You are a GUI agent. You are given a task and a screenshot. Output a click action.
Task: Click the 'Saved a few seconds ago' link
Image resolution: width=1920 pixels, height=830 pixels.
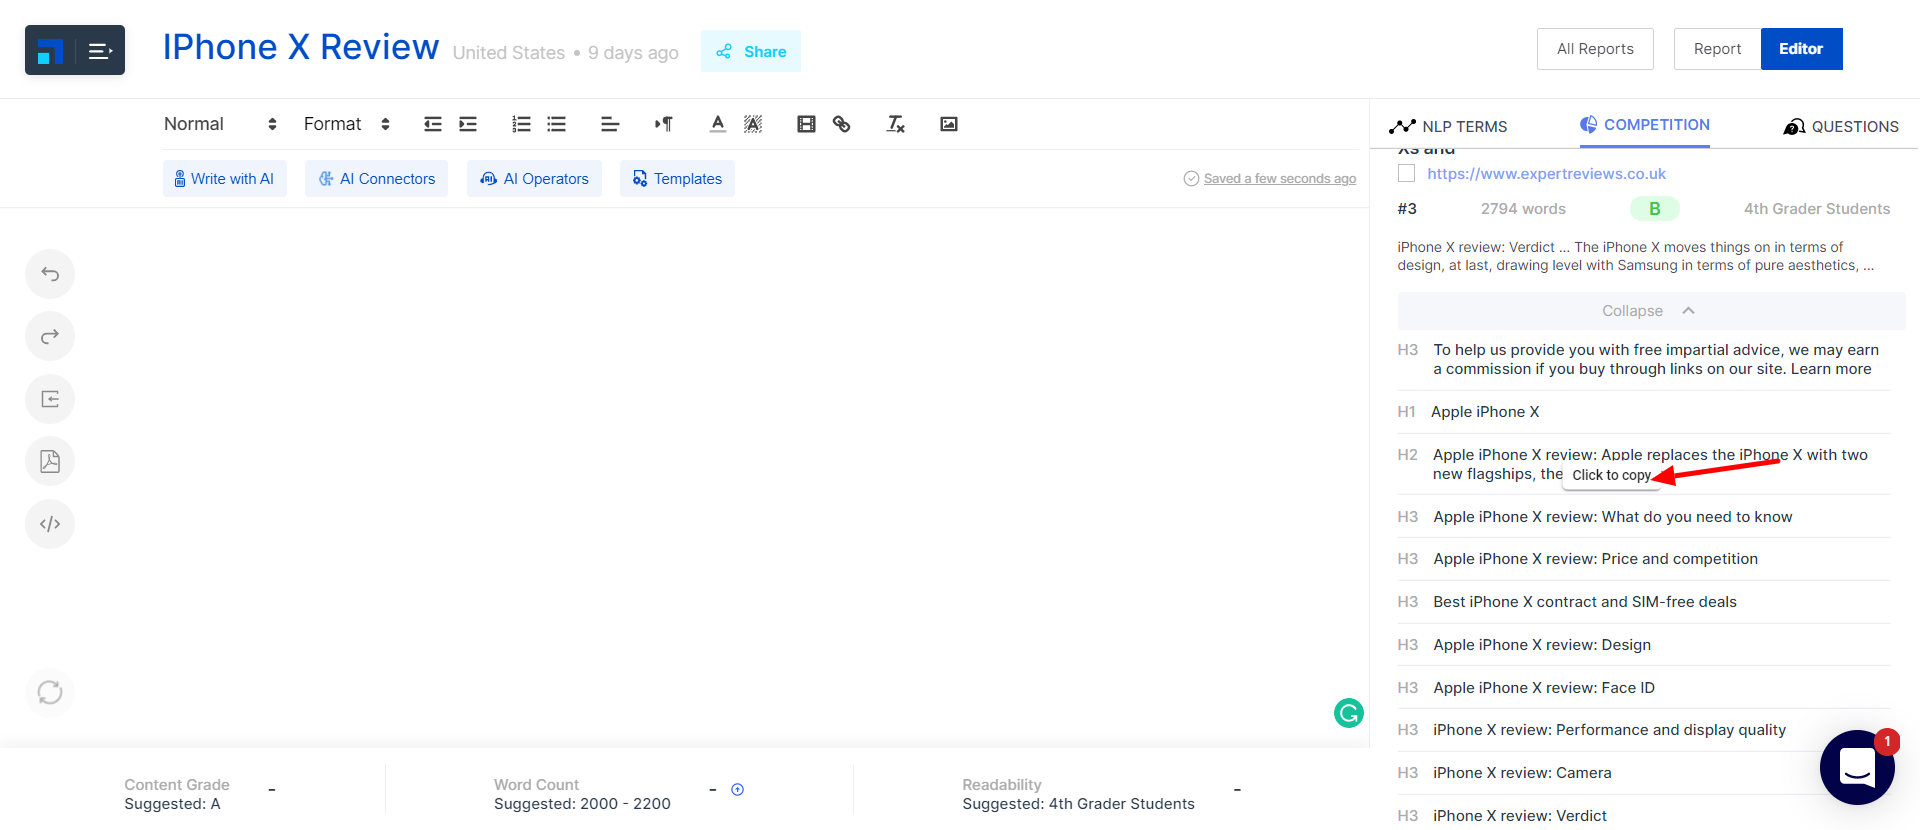point(1279,179)
